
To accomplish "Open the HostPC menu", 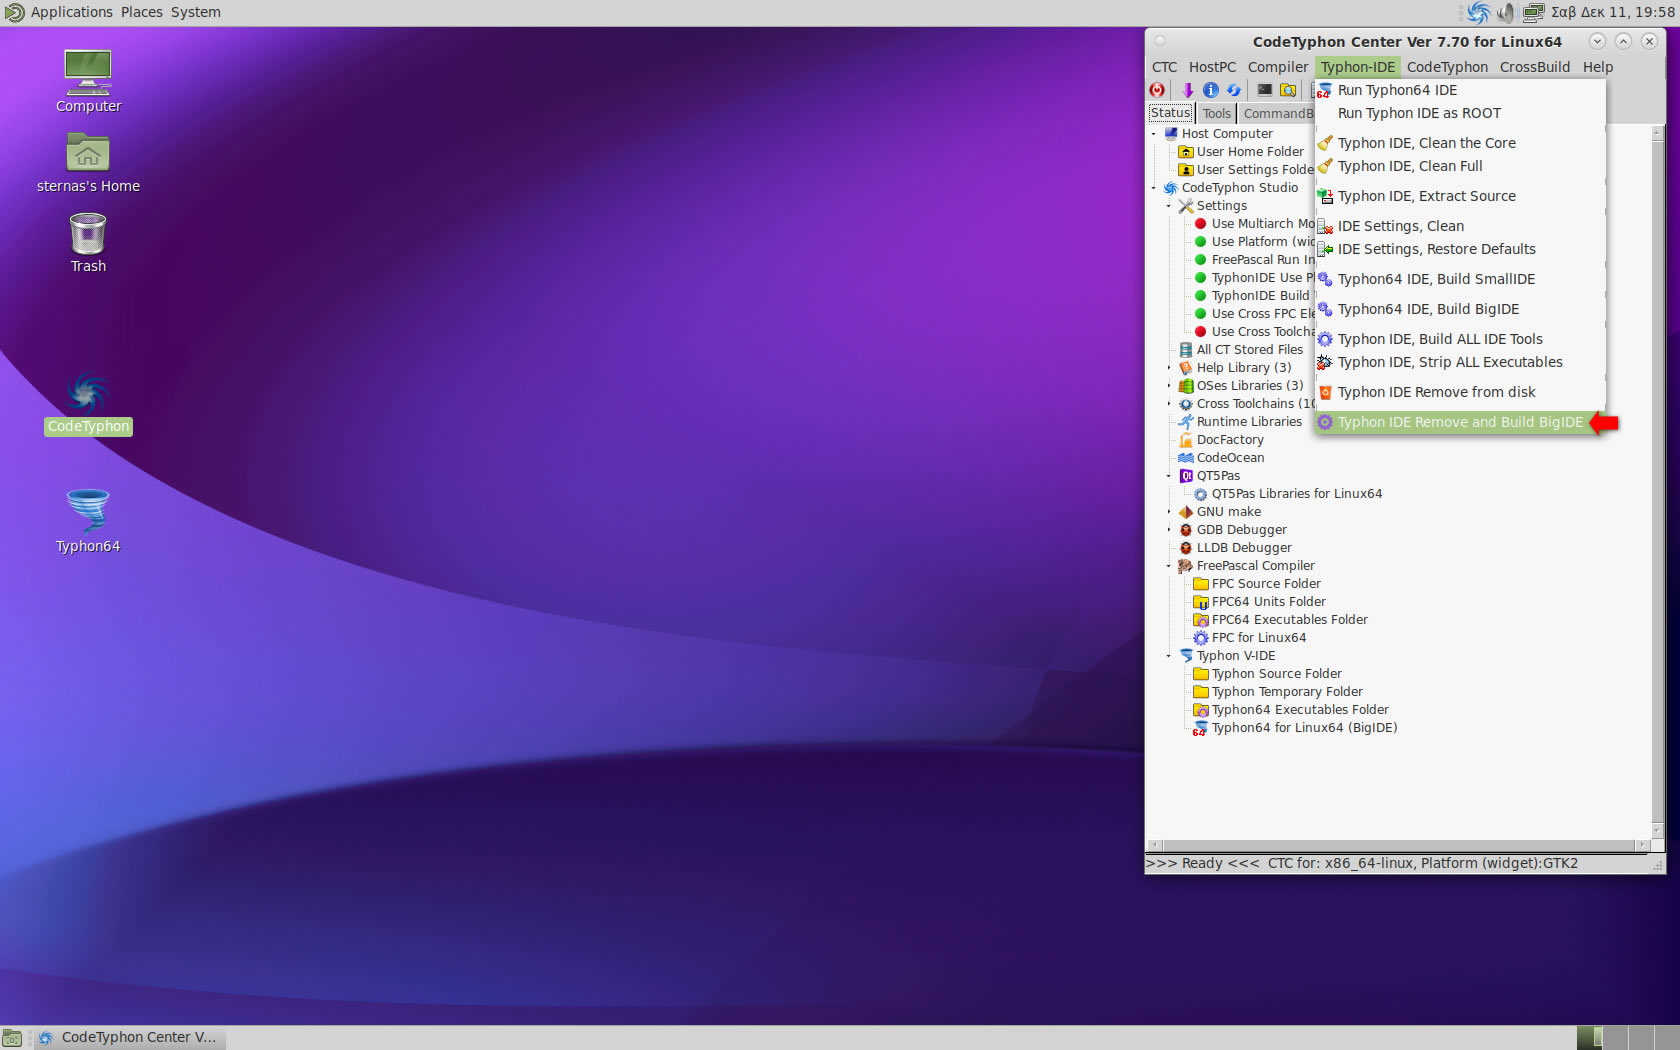I will click(1212, 67).
